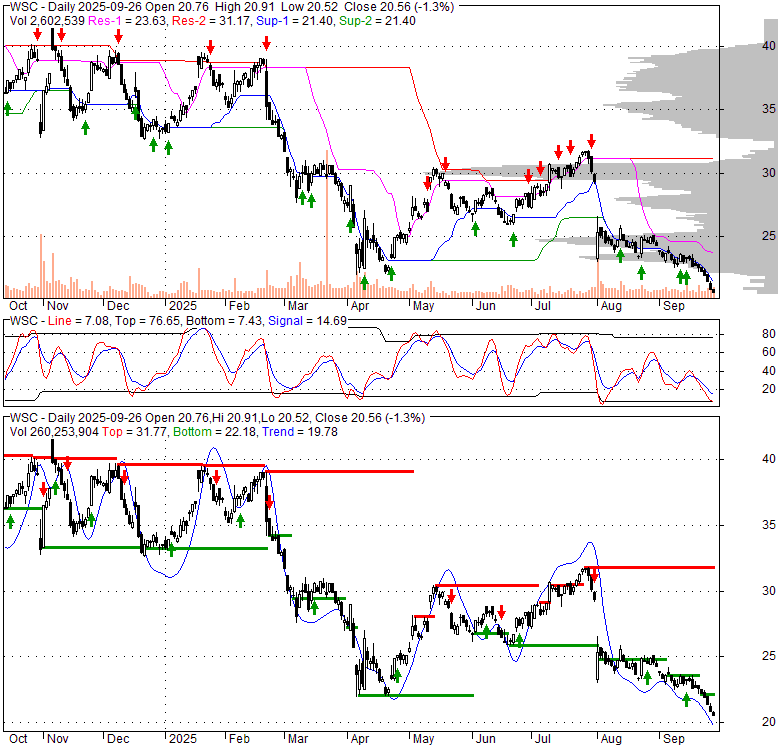The height and width of the screenshot is (745, 780).
Task: Click the 'Oct' label on bottom chart axis
Action: (x=18, y=739)
